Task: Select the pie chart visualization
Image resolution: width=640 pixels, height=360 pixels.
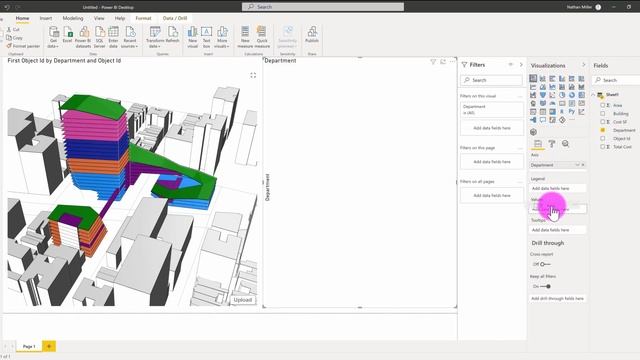Action: (562, 95)
